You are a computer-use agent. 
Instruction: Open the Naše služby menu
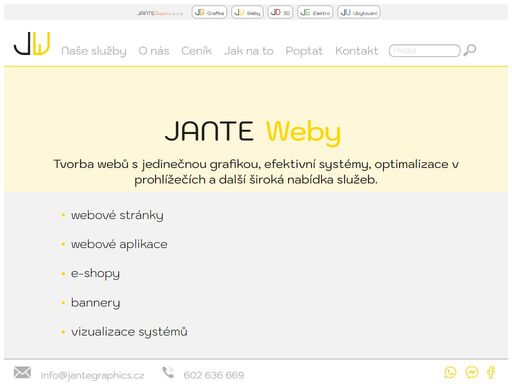94,51
